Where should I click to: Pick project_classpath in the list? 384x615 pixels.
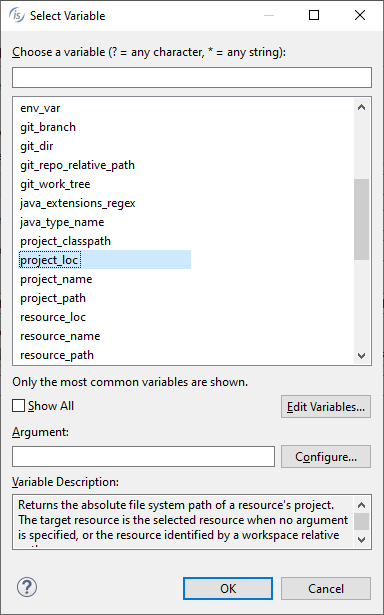pyautogui.click(x=65, y=241)
